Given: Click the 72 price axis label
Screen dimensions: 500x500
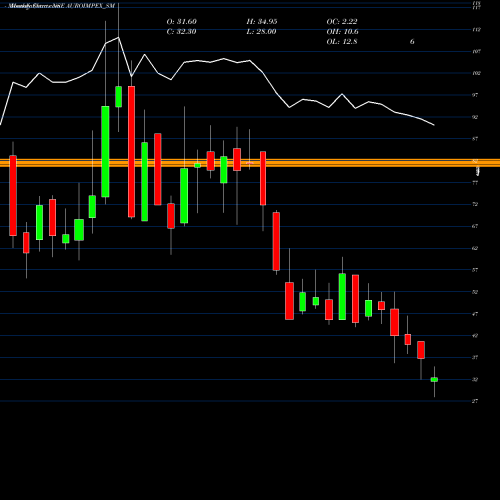Looking at the screenshot, I should [475, 204].
